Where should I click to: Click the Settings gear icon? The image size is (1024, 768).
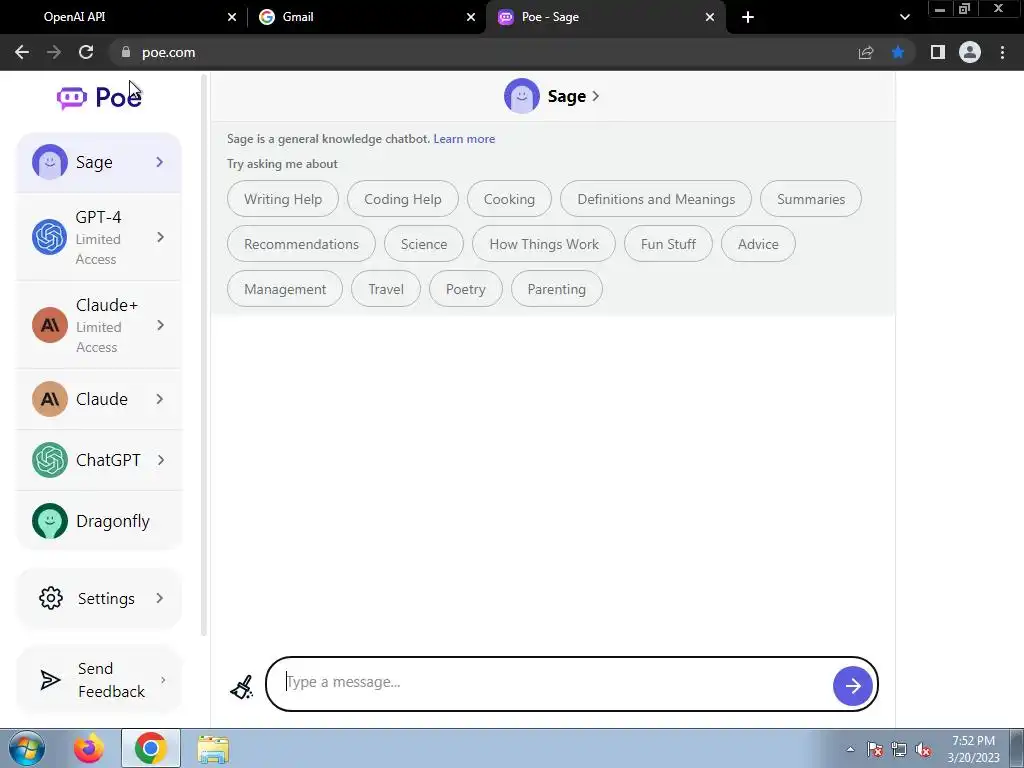51,598
